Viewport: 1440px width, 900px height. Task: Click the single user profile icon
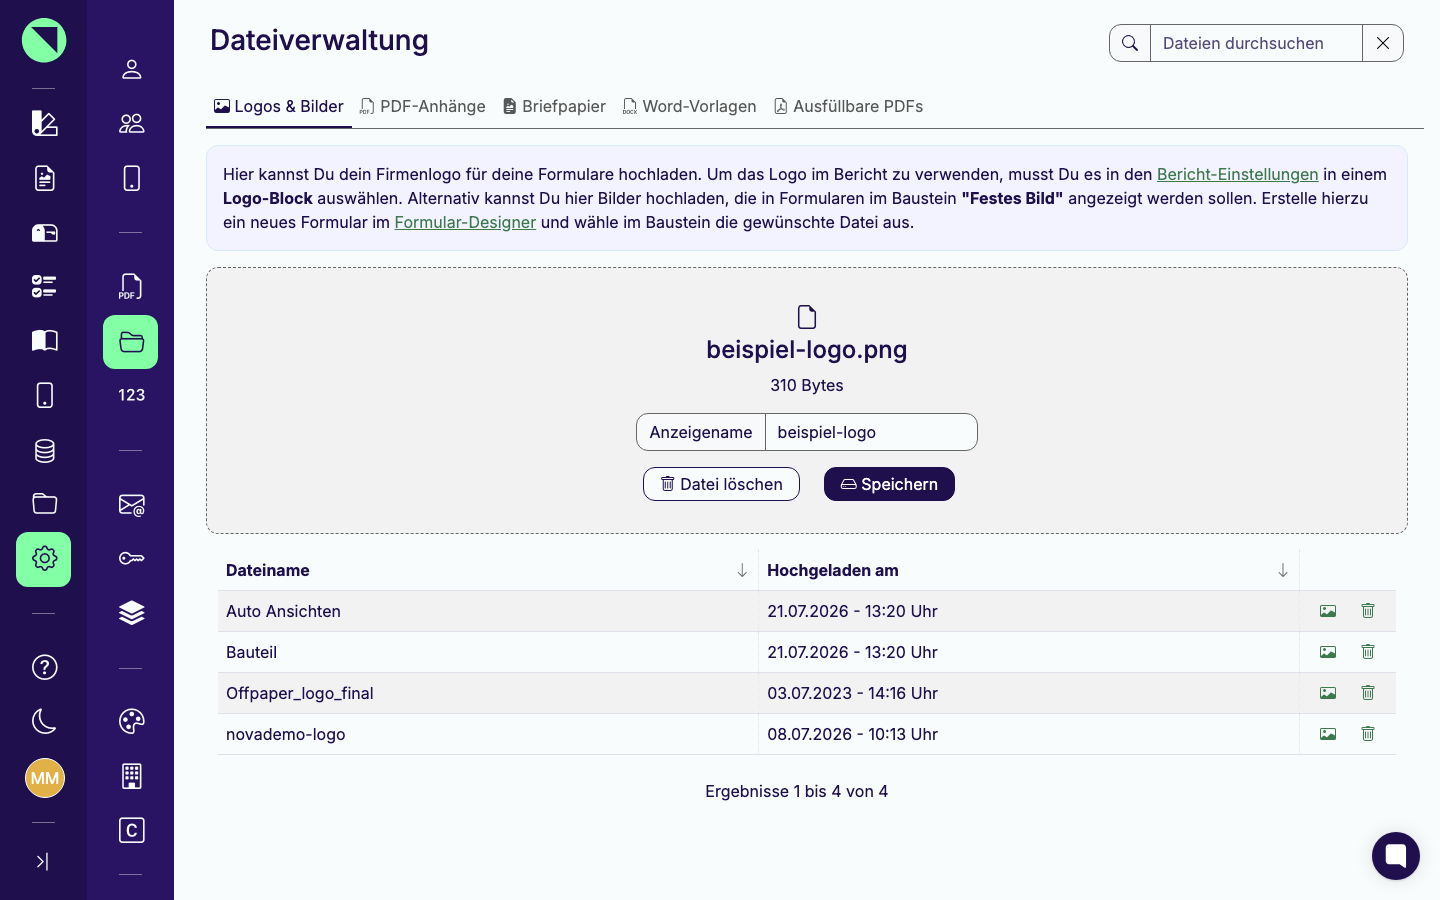(131, 69)
